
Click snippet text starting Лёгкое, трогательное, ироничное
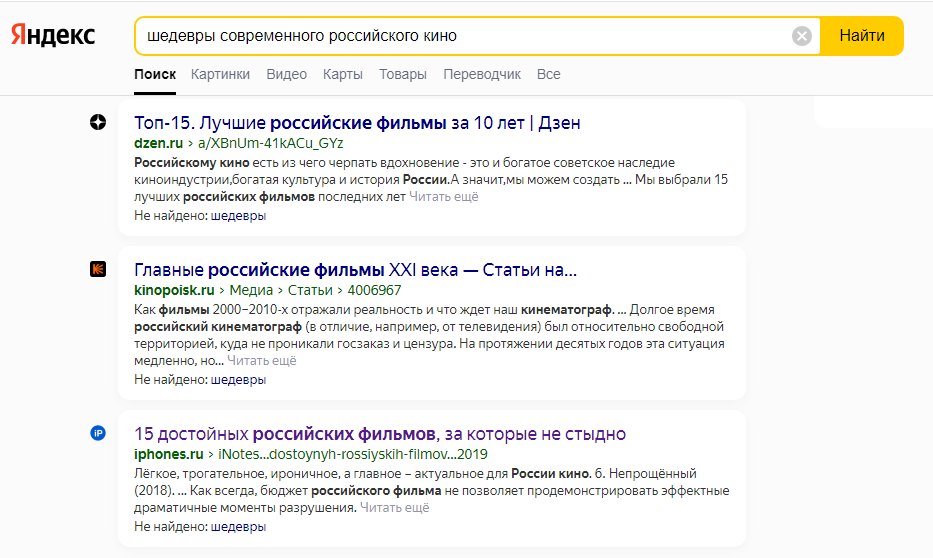pyautogui.click(x=431, y=491)
